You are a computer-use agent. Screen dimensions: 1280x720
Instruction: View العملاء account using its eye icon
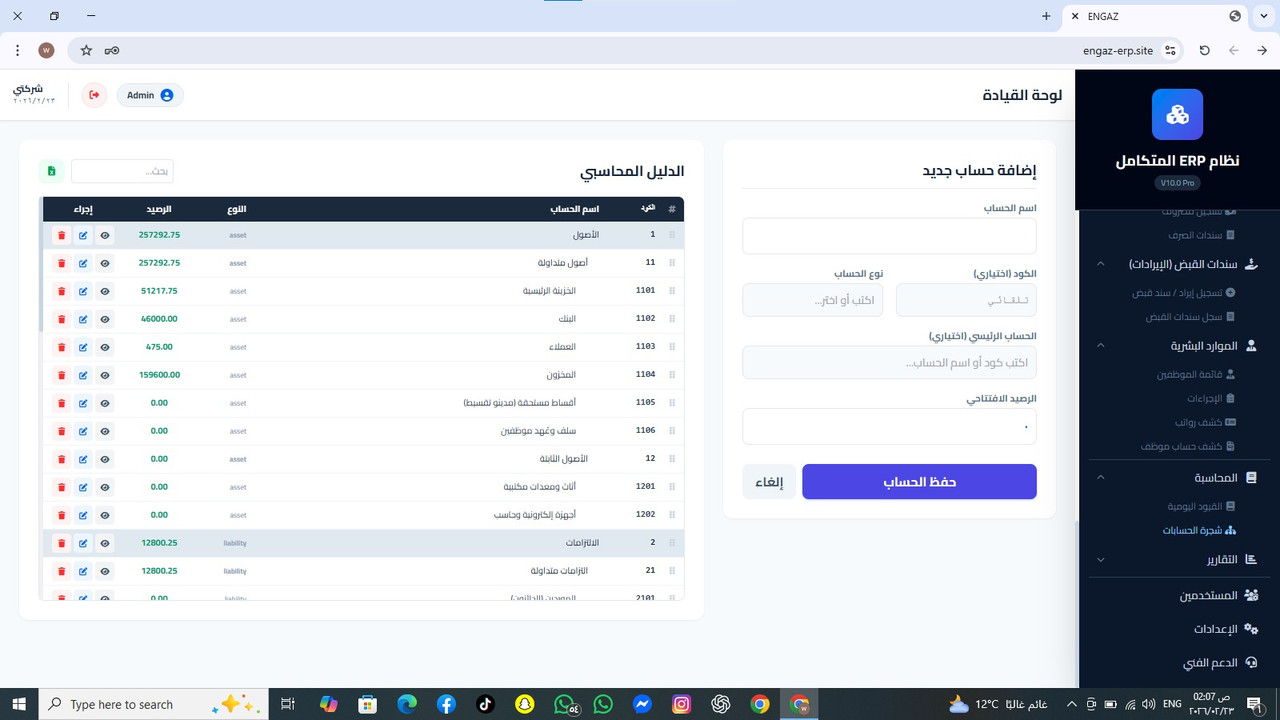tap(105, 347)
